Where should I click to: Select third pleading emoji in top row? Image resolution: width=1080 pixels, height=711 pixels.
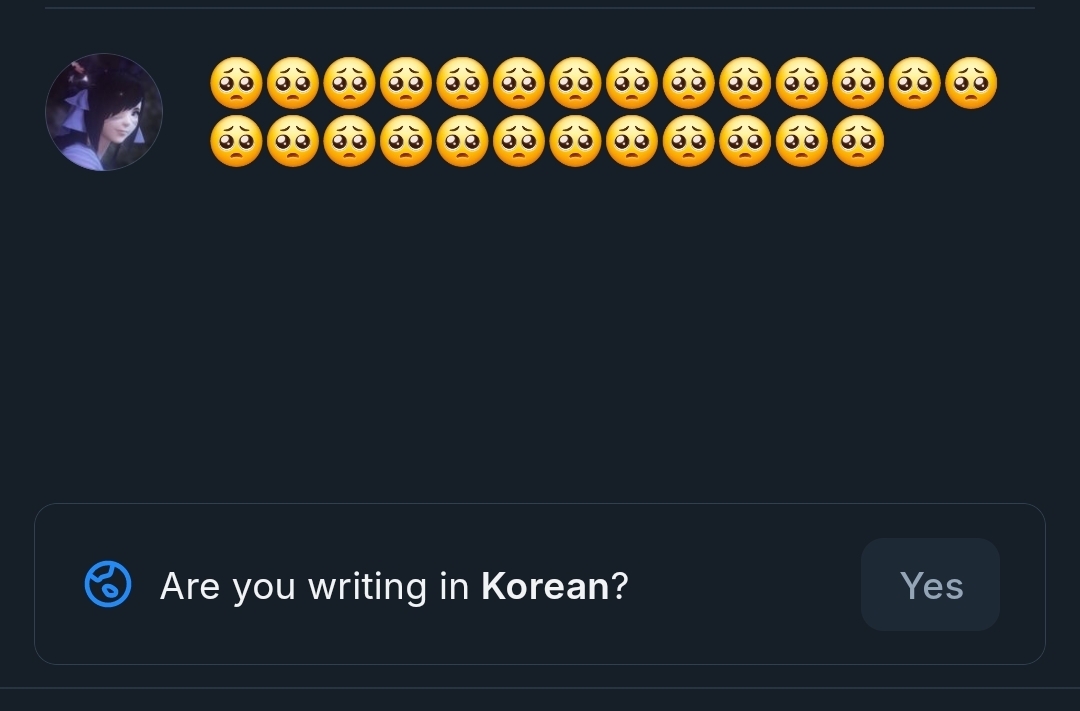[349, 83]
